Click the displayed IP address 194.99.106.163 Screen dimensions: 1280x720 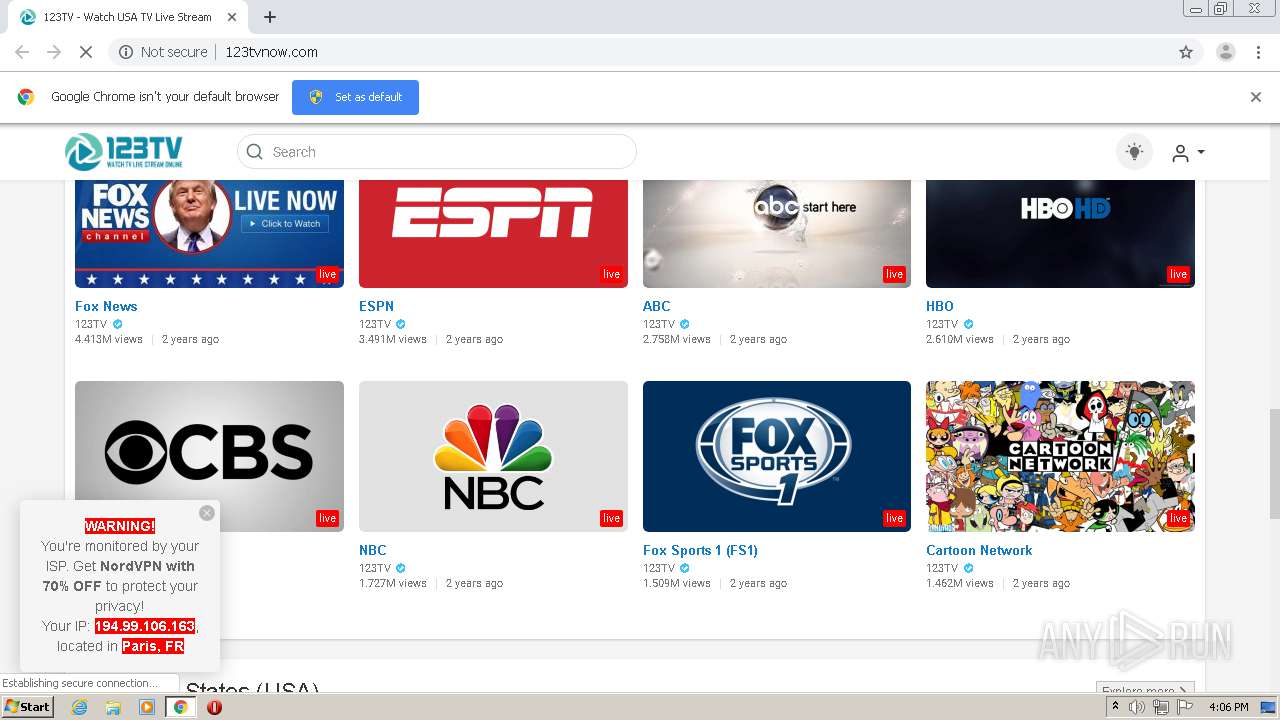click(x=145, y=626)
